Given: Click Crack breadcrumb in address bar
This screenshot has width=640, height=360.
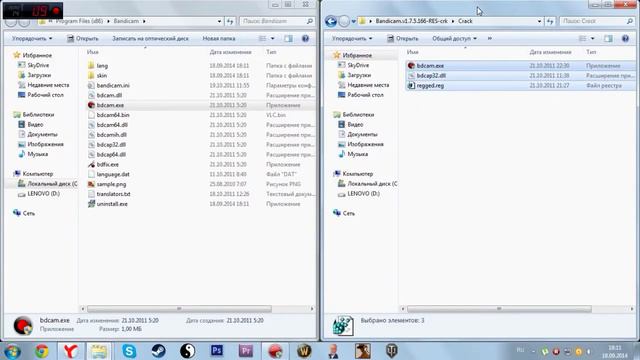Looking at the screenshot, I should [x=465, y=21].
